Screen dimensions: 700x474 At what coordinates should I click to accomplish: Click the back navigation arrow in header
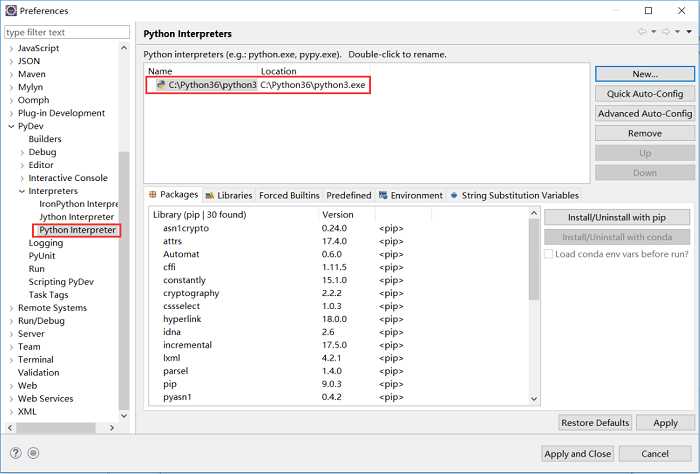[x=642, y=32]
